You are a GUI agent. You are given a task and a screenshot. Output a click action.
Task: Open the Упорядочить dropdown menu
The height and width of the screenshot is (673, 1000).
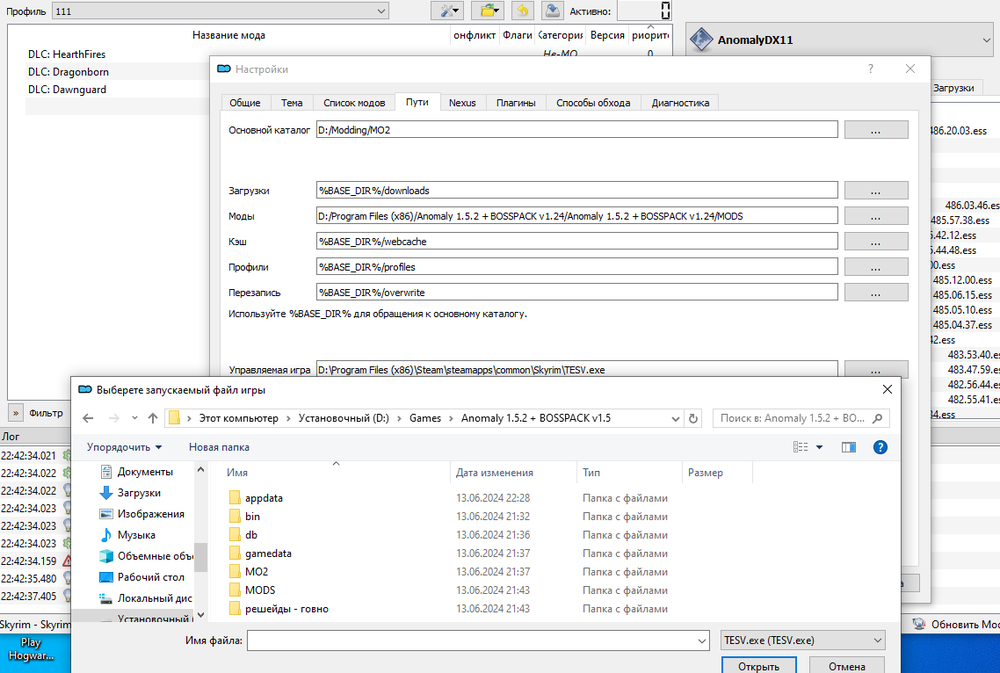124,447
